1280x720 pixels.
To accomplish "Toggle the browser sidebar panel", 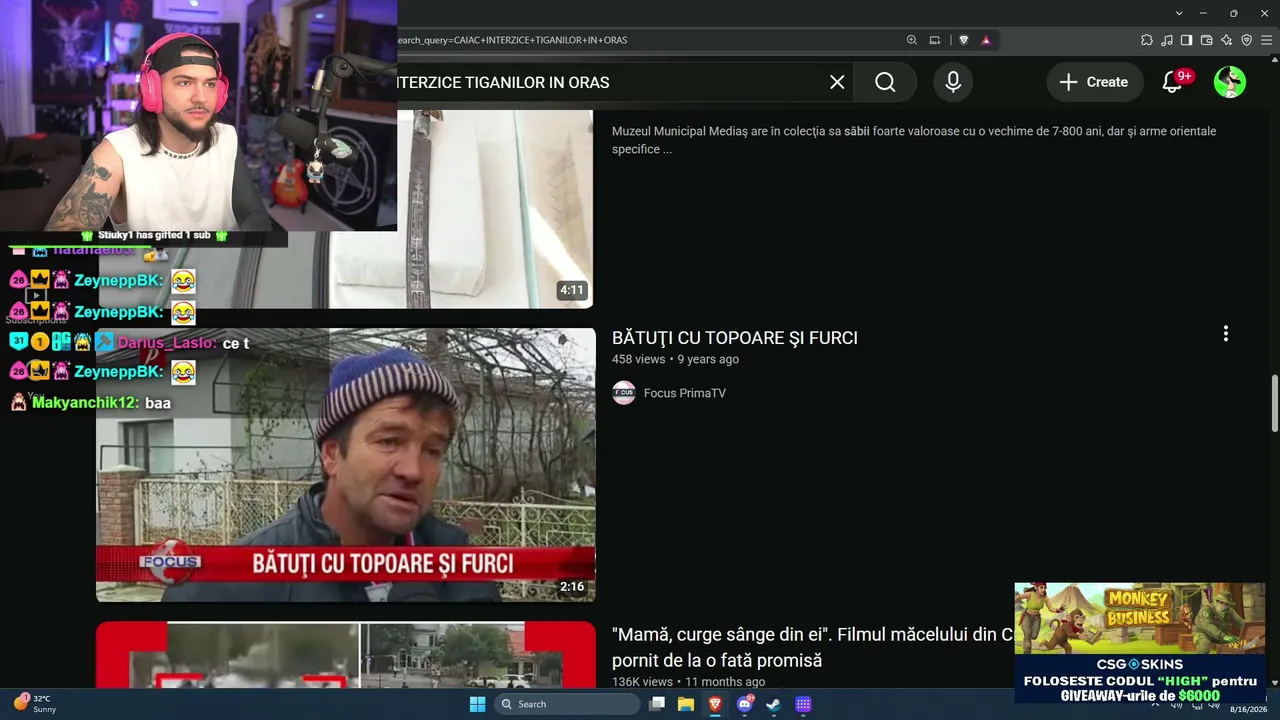I will (1186, 40).
